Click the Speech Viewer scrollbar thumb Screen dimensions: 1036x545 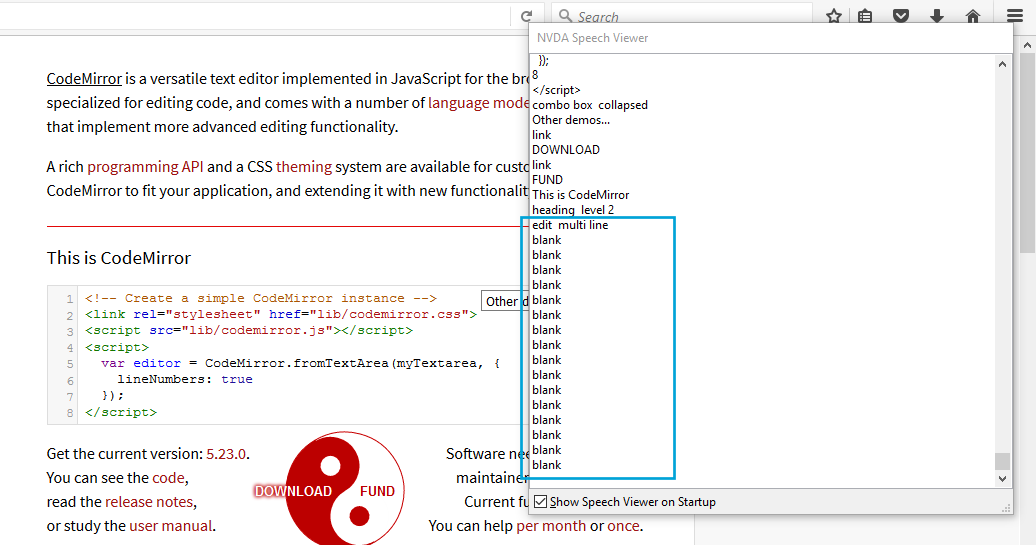(1002, 460)
